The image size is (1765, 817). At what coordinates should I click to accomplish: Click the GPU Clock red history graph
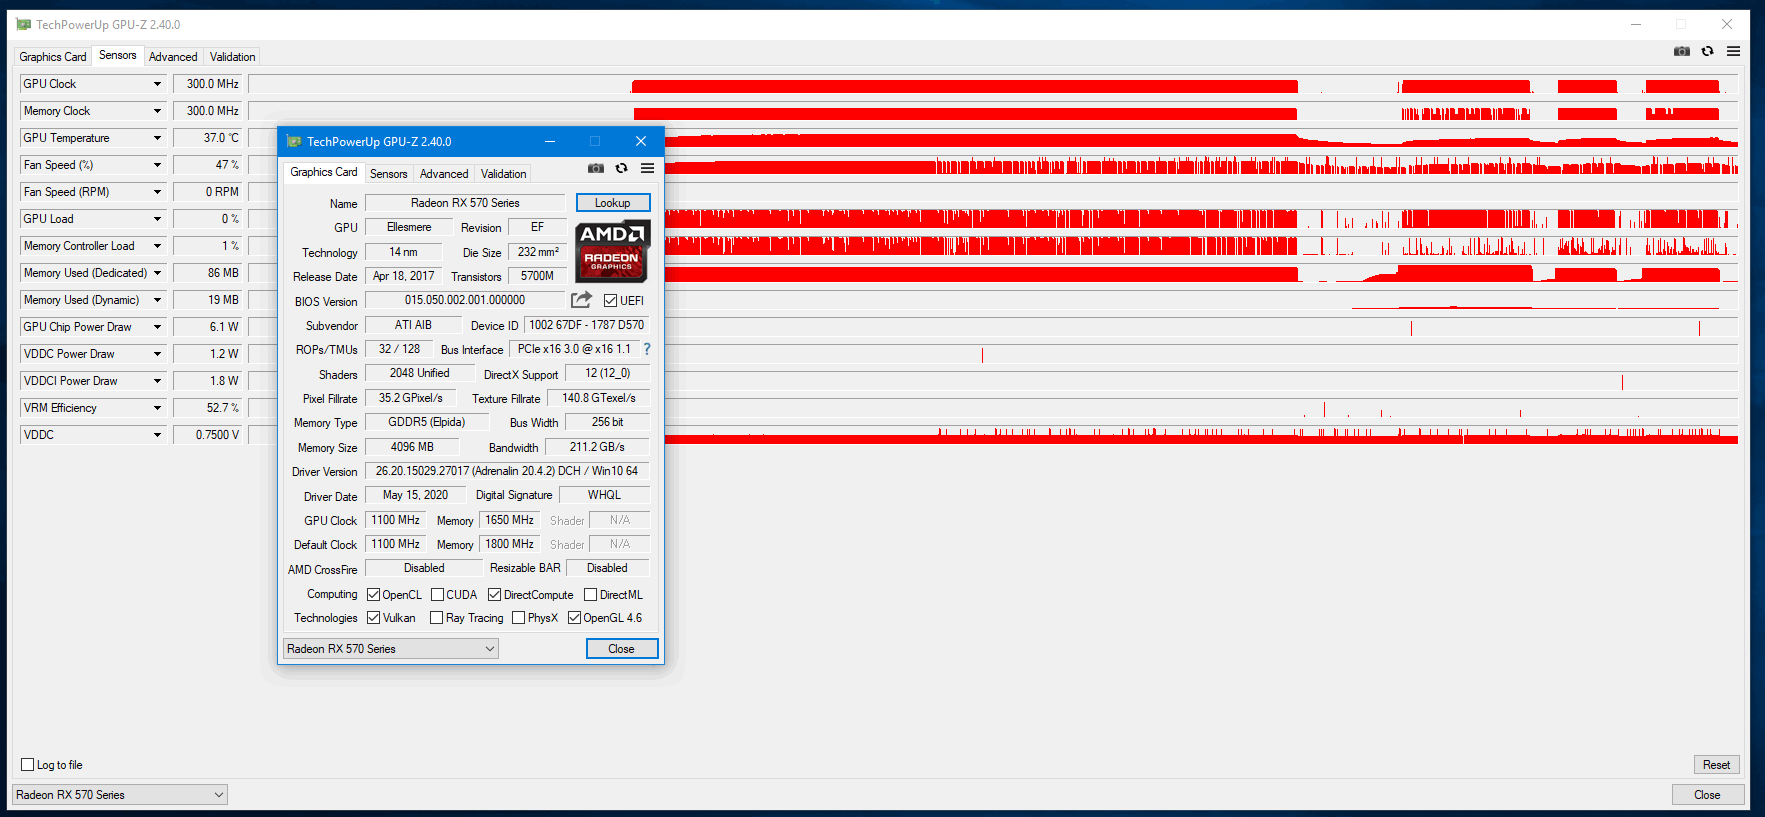point(993,84)
